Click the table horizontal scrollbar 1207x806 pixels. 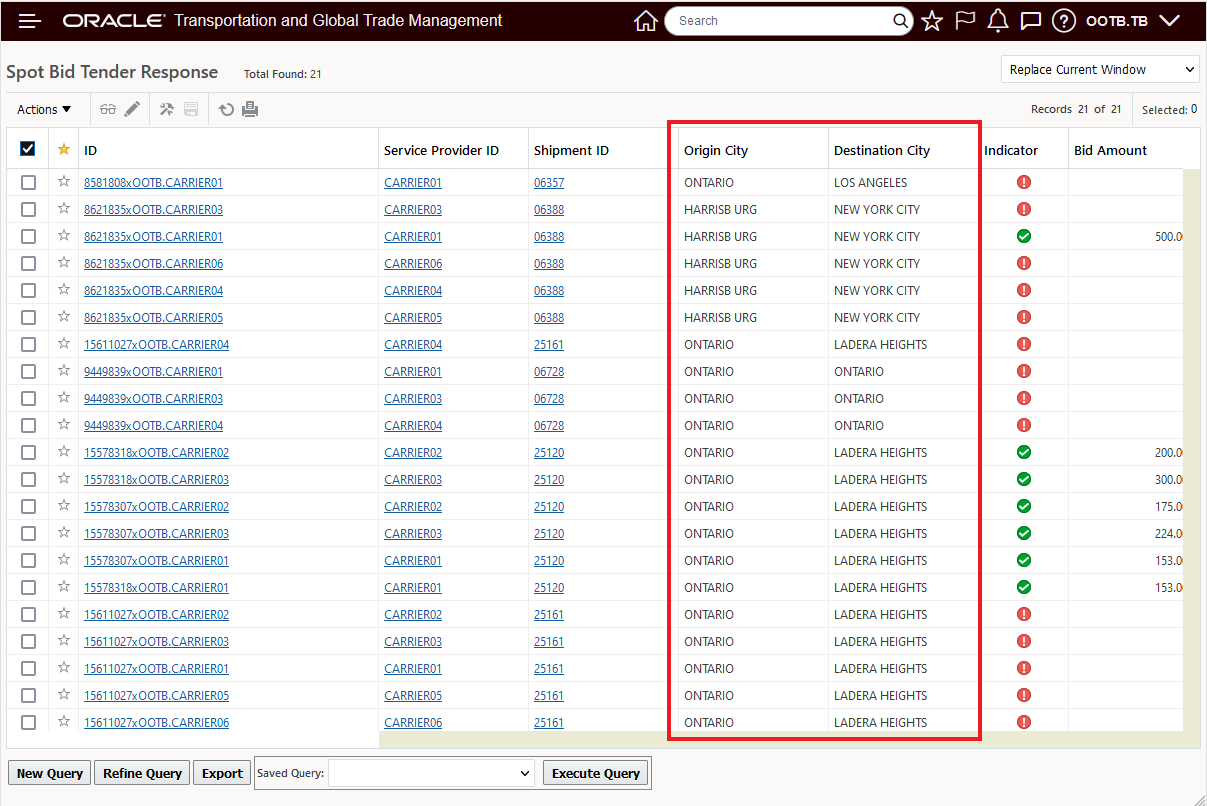[780, 739]
